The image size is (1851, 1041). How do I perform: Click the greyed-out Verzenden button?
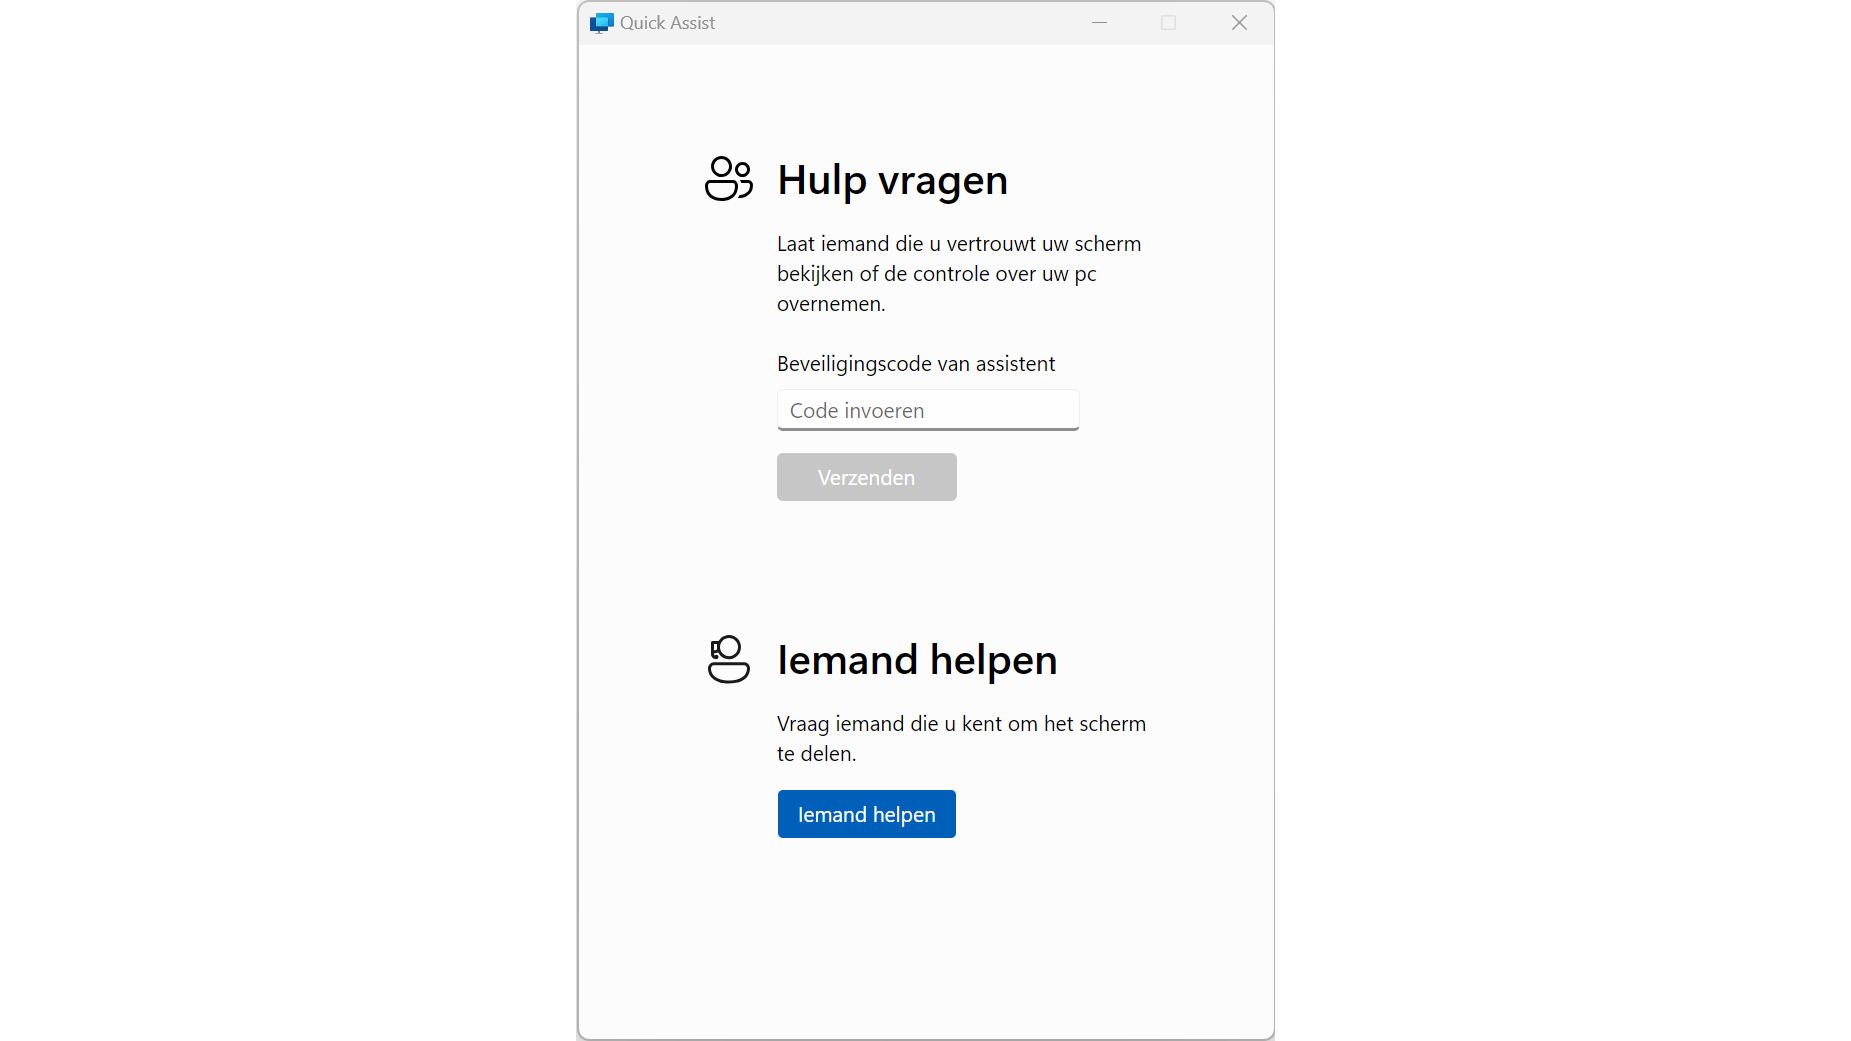coord(867,477)
